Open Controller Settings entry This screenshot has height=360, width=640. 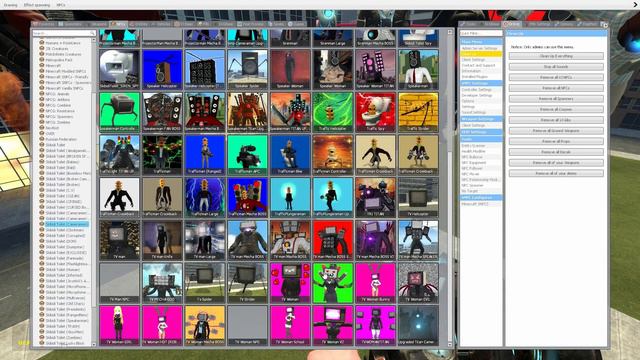tap(476, 89)
